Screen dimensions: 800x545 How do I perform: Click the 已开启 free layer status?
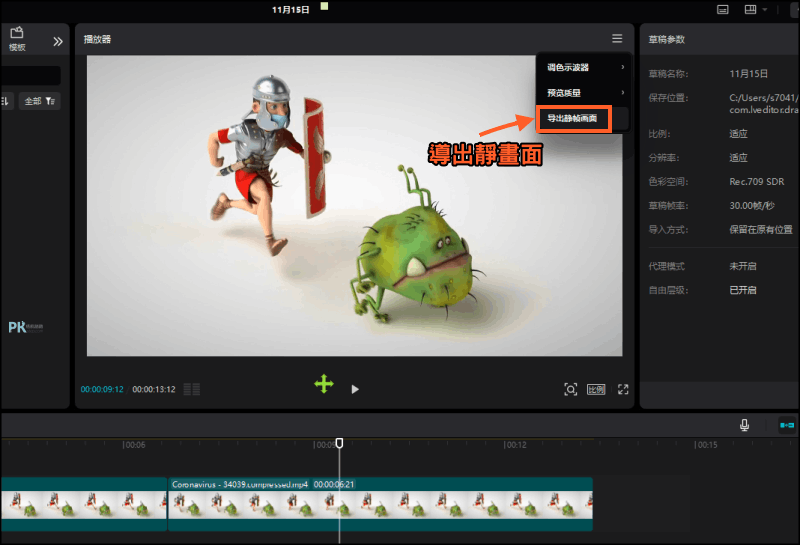[743, 290]
